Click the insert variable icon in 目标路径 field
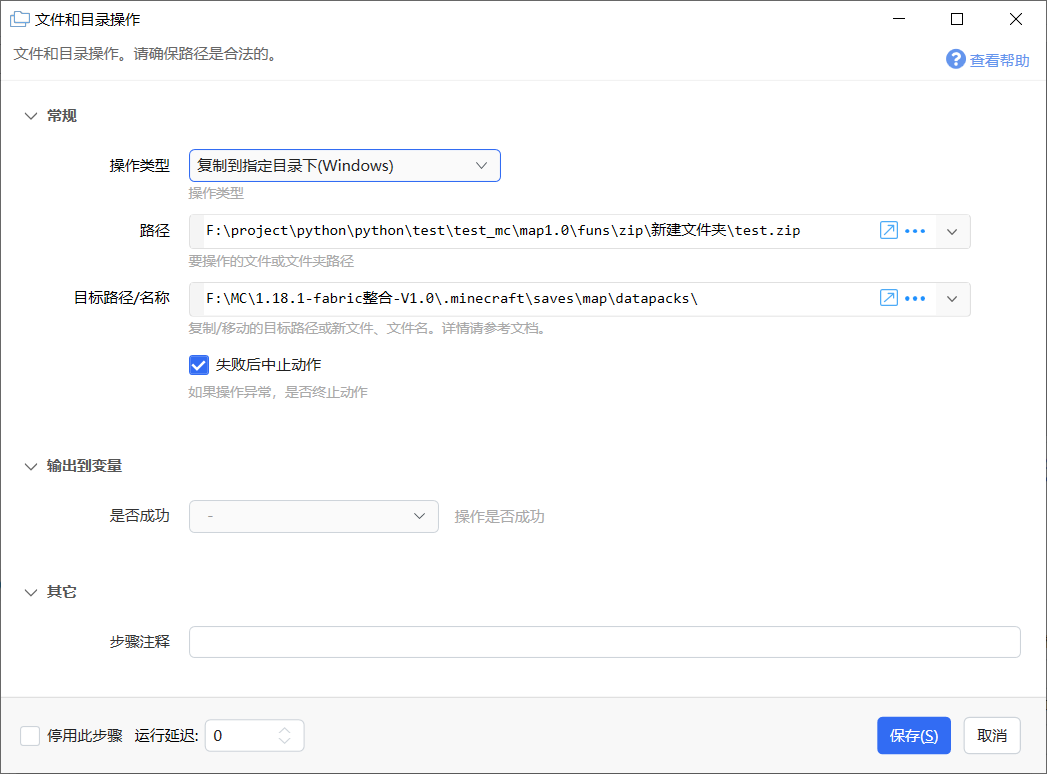Screen dimensions: 1047x774 pyautogui.click(x=889, y=298)
